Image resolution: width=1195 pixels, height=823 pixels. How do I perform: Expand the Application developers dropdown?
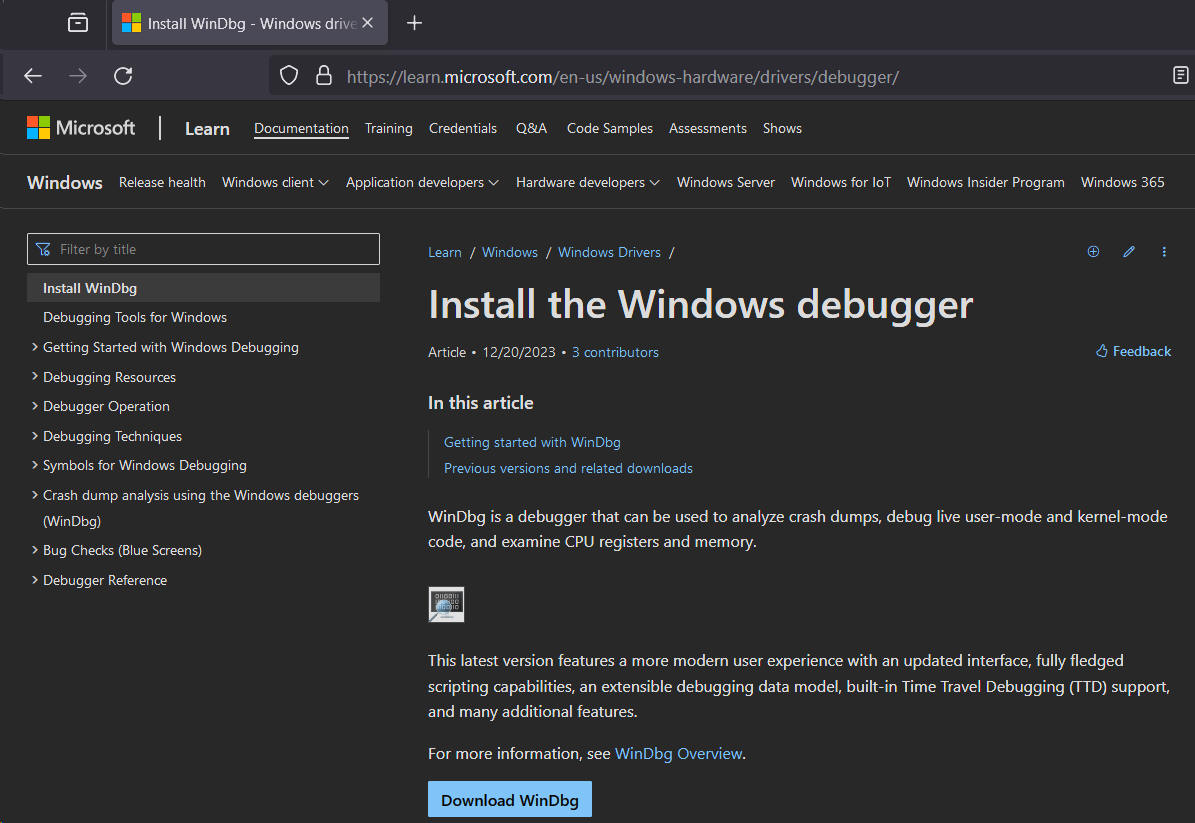coord(422,182)
